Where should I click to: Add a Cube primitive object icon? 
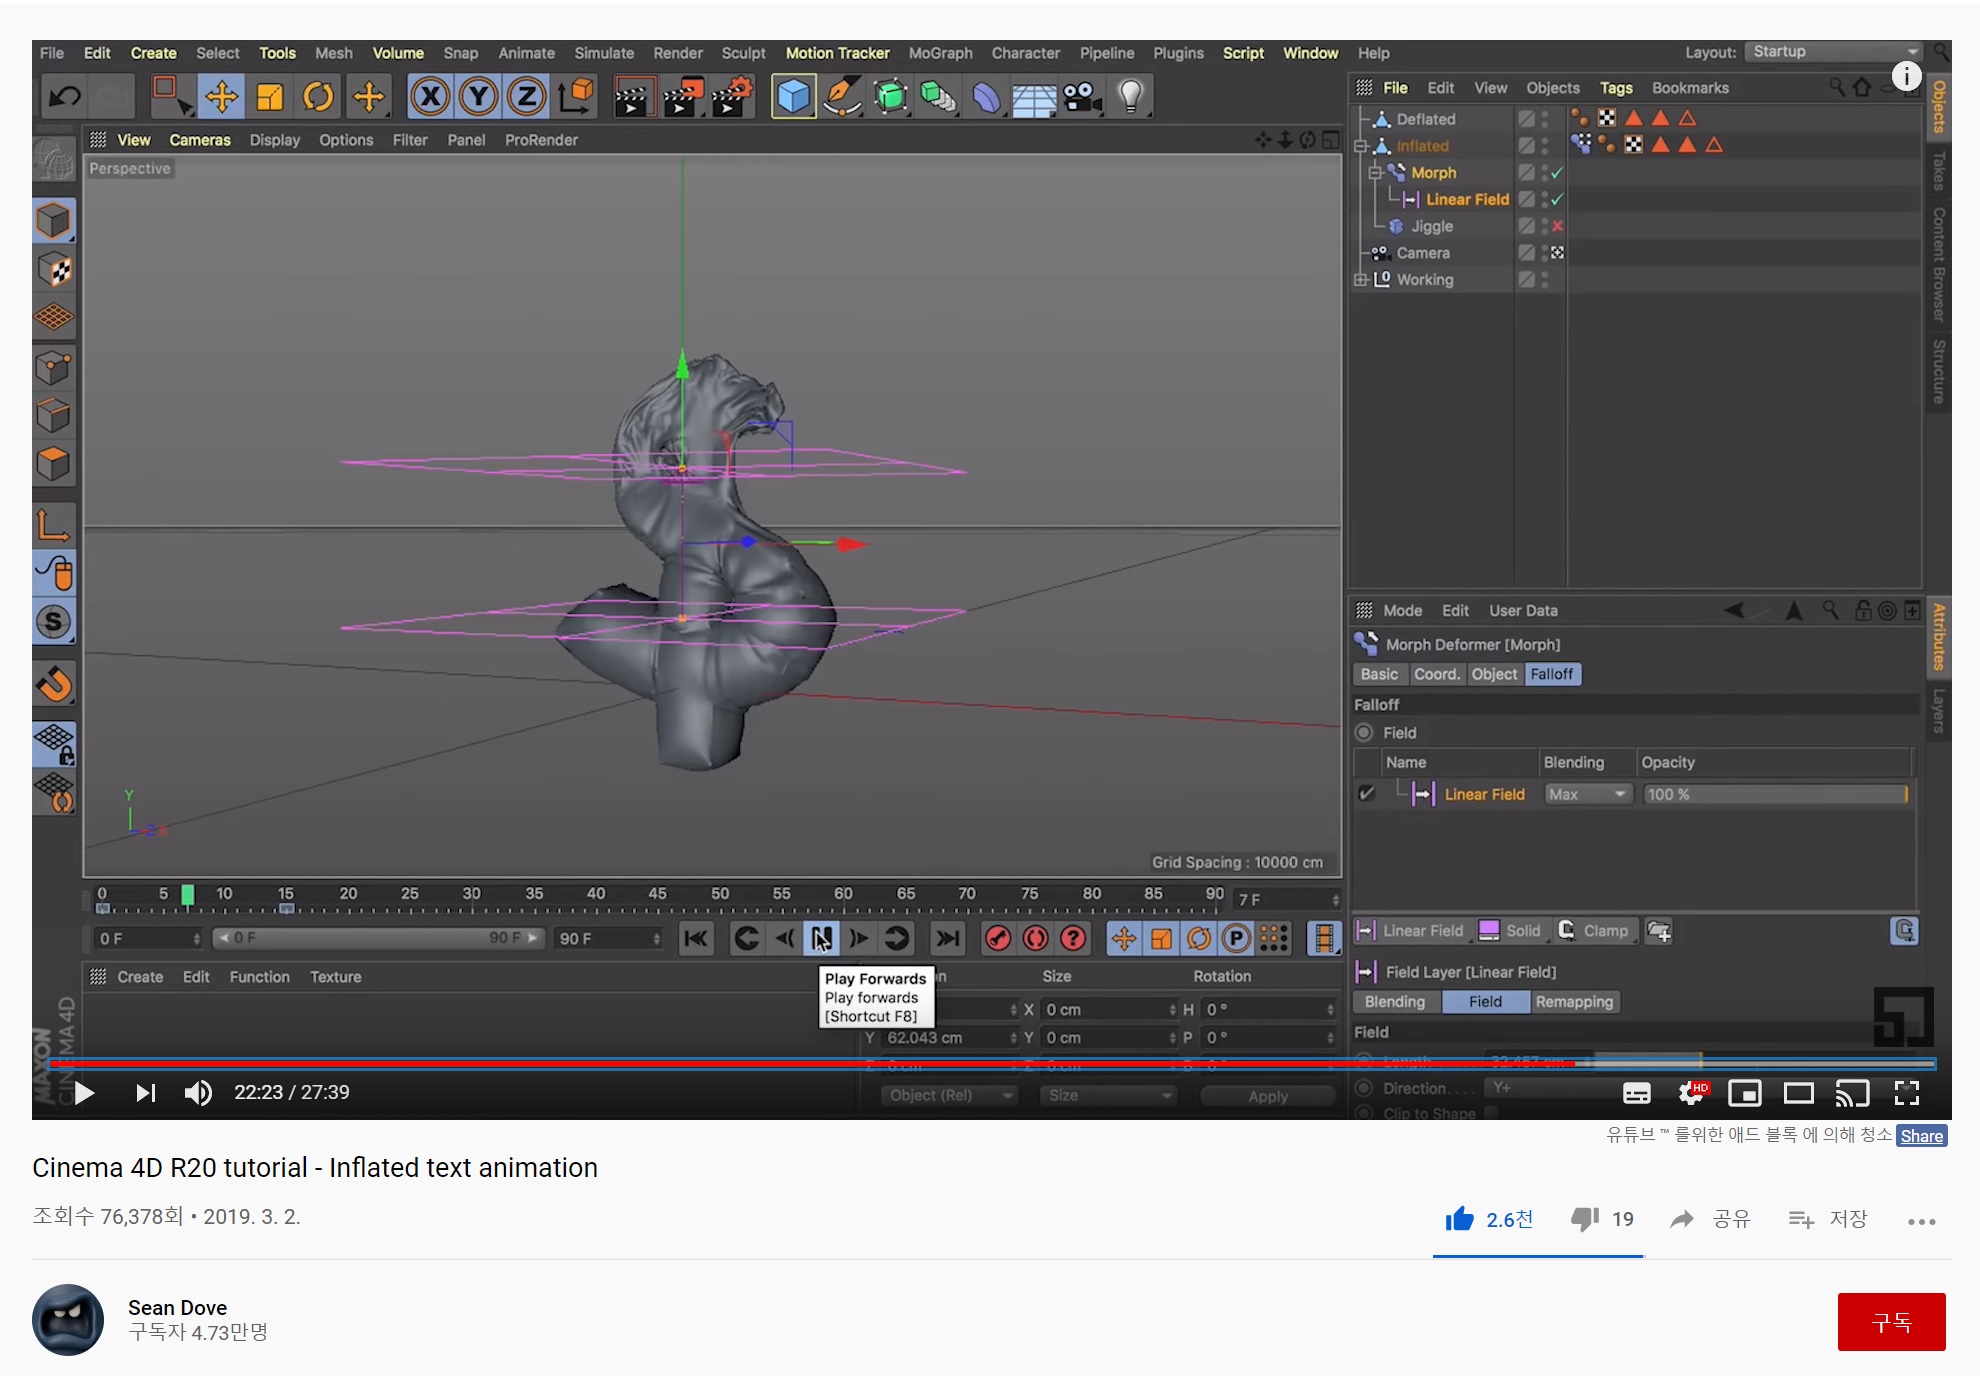[x=793, y=97]
